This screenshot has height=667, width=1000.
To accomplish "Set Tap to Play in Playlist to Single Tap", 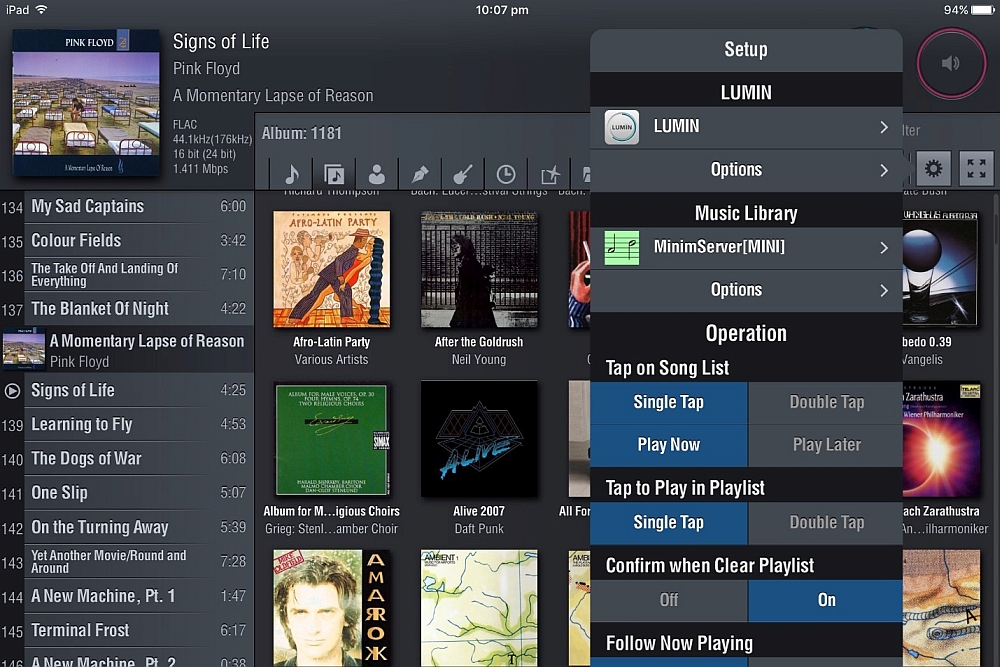I will tap(668, 523).
